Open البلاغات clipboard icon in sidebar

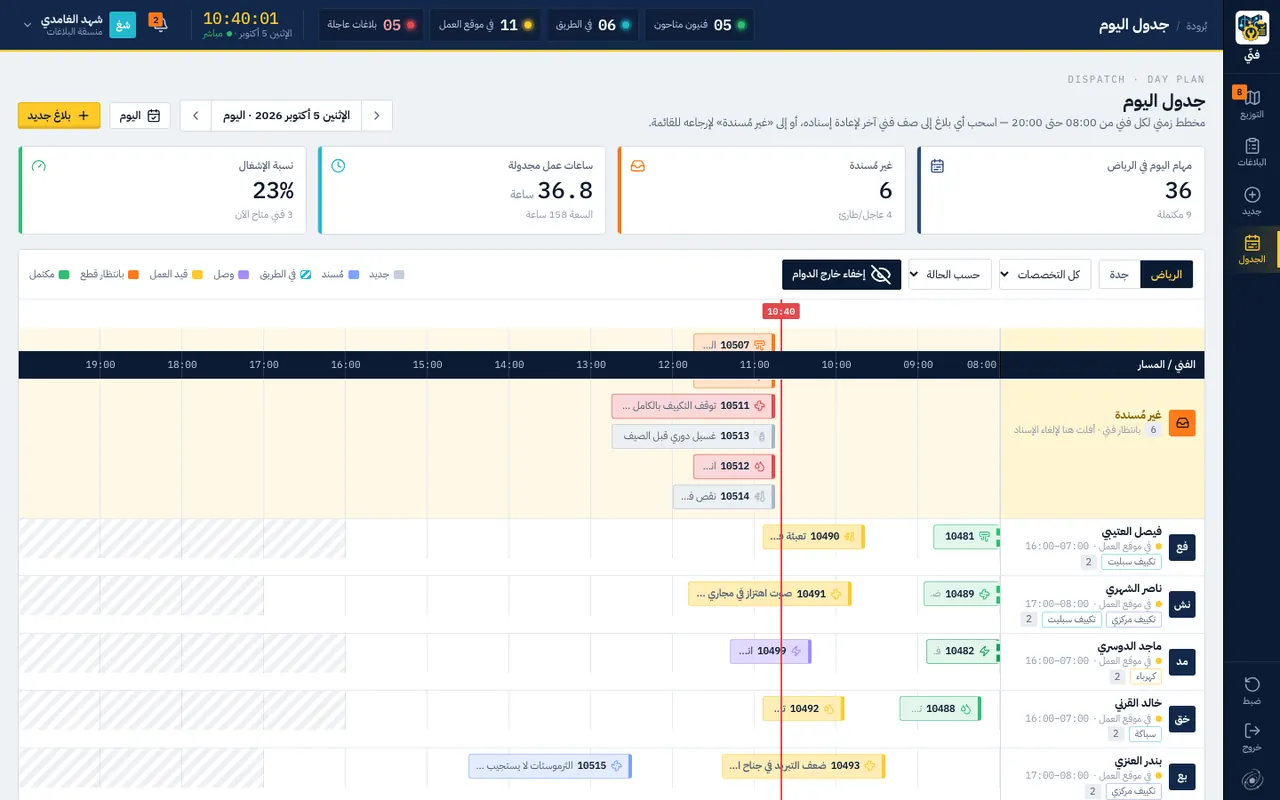click(x=1252, y=146)
